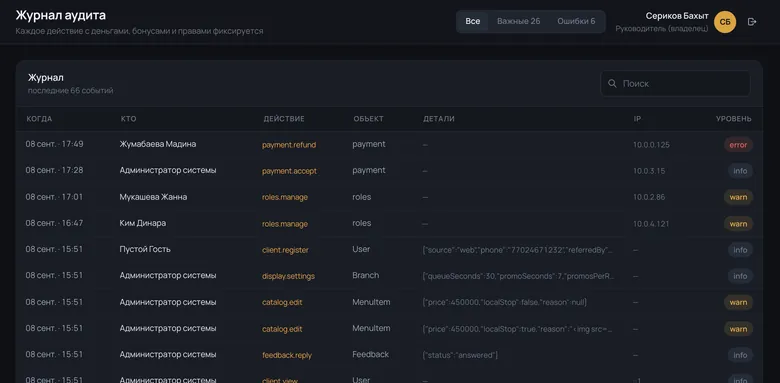Click the Branch object cell
The width and height of the screenshot is (780, 383).
[366, 276]
